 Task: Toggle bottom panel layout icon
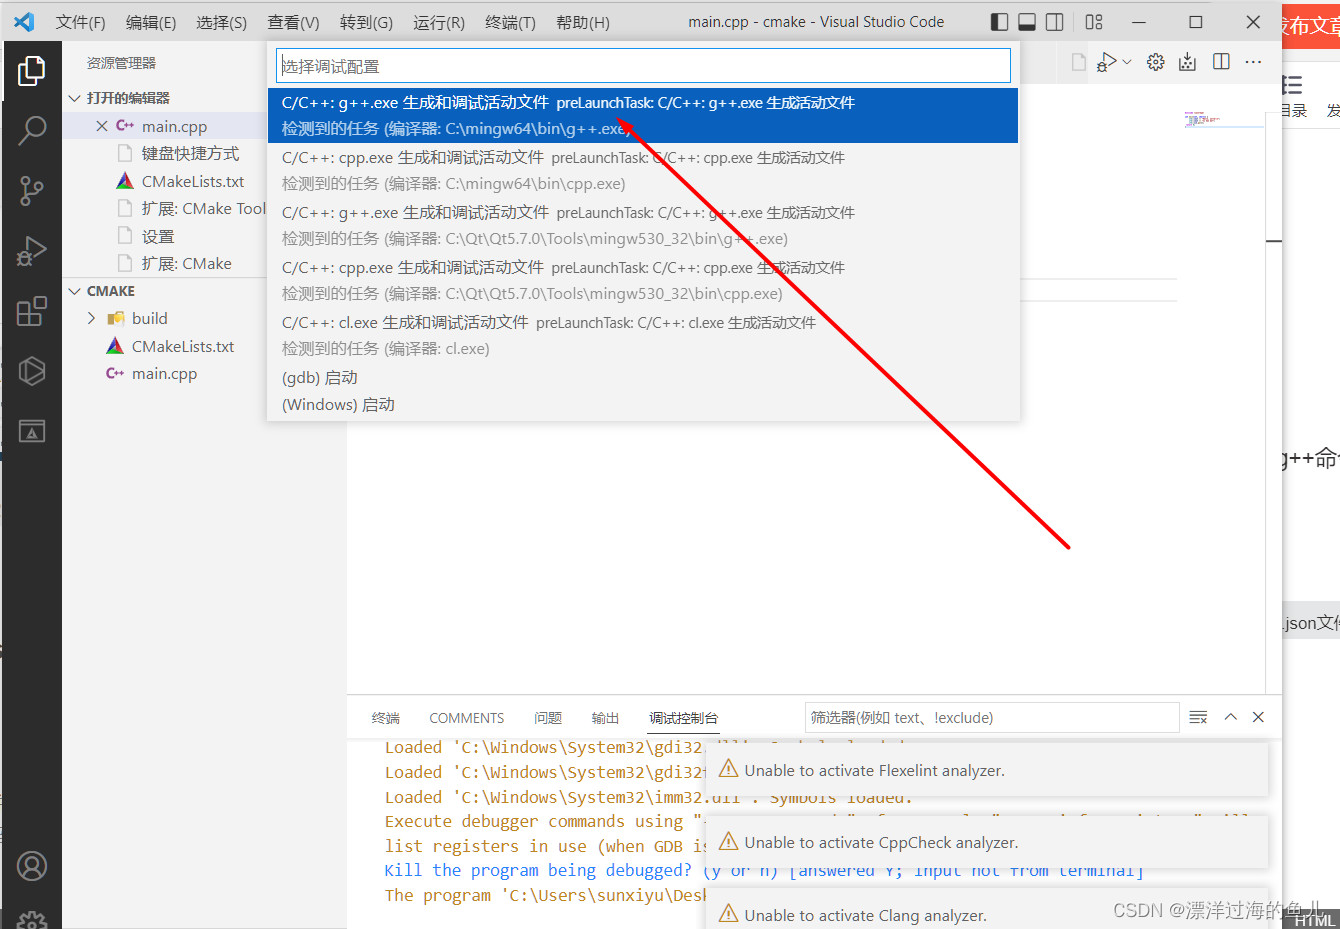tap(1027, 22)
